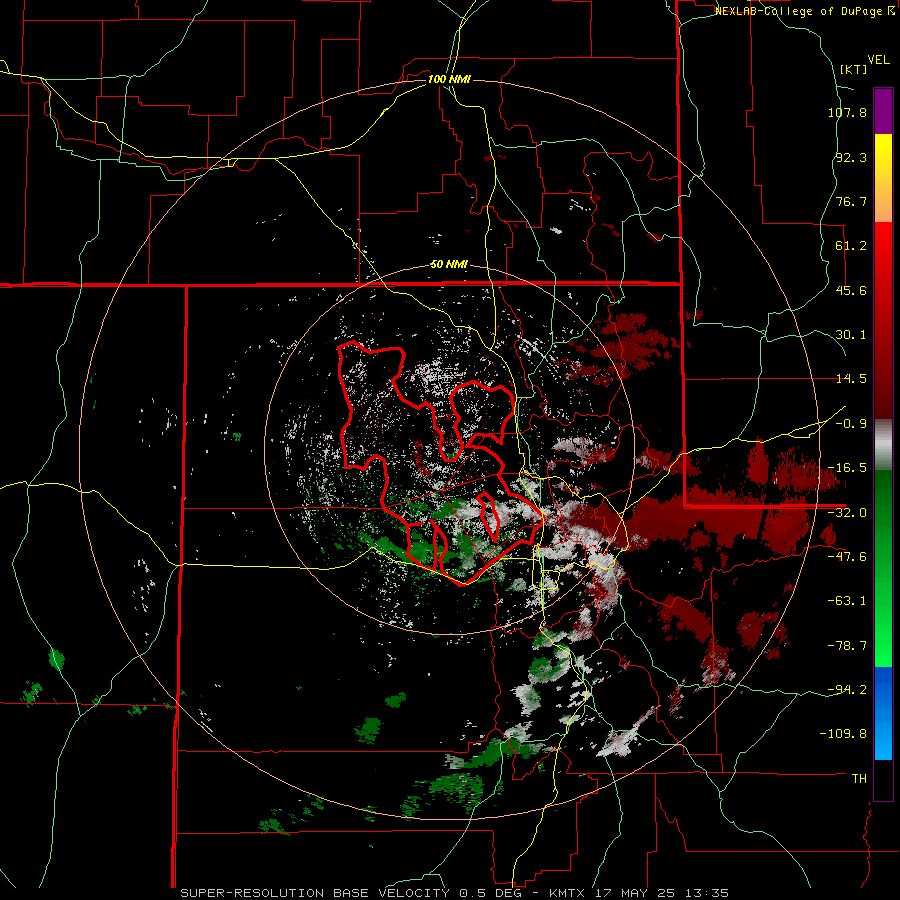Select the -32.0 velocity scale value

[x=847, y=513]
